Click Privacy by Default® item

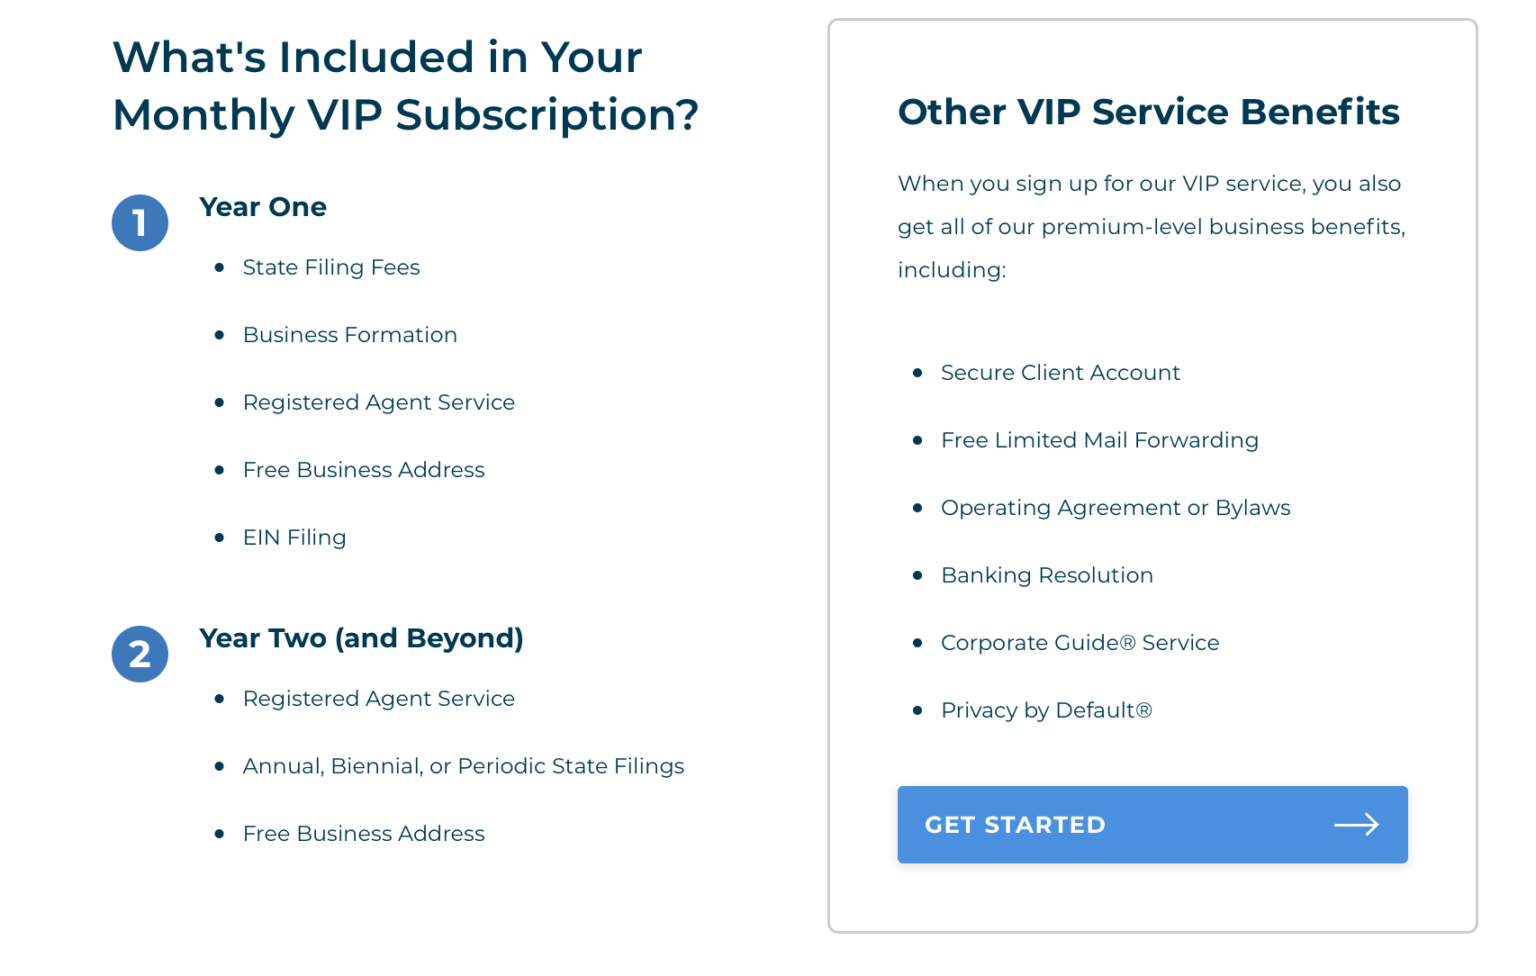(1046, 710)
